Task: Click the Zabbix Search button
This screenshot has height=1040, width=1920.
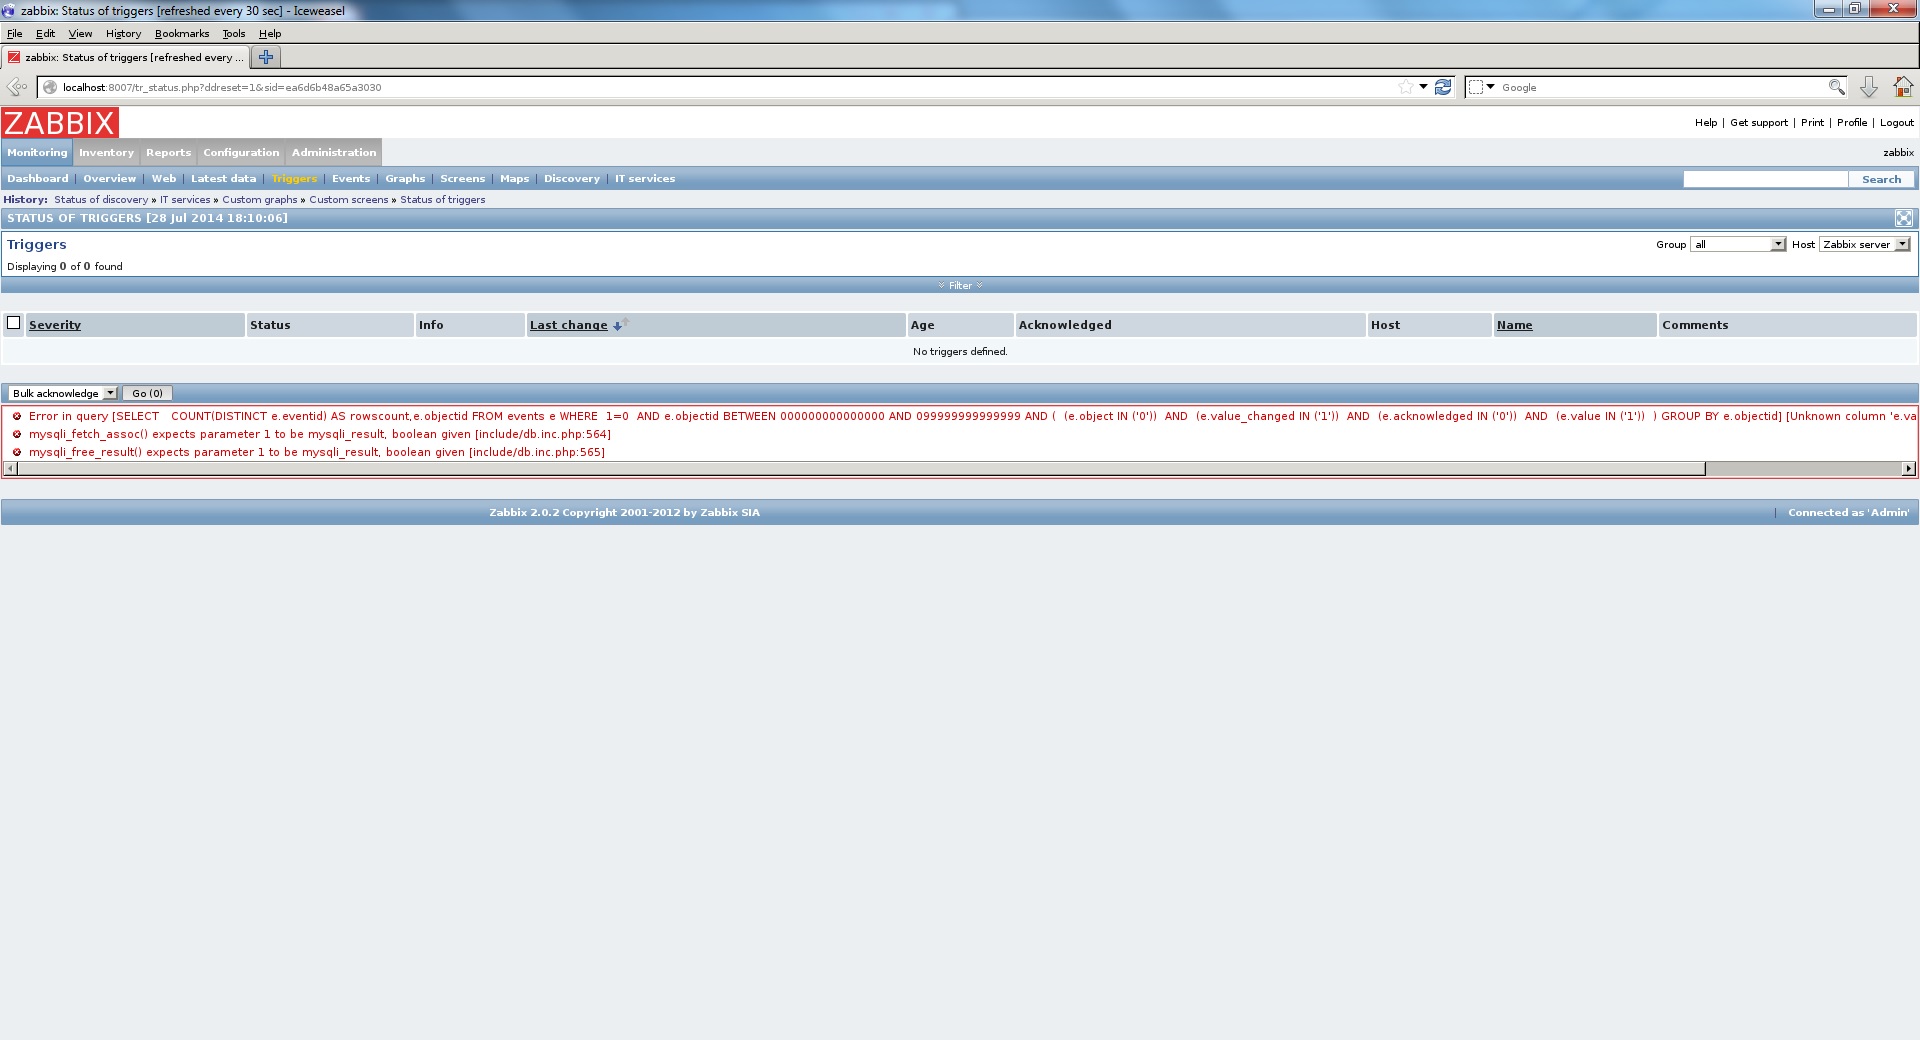Action: [1881, 179]
